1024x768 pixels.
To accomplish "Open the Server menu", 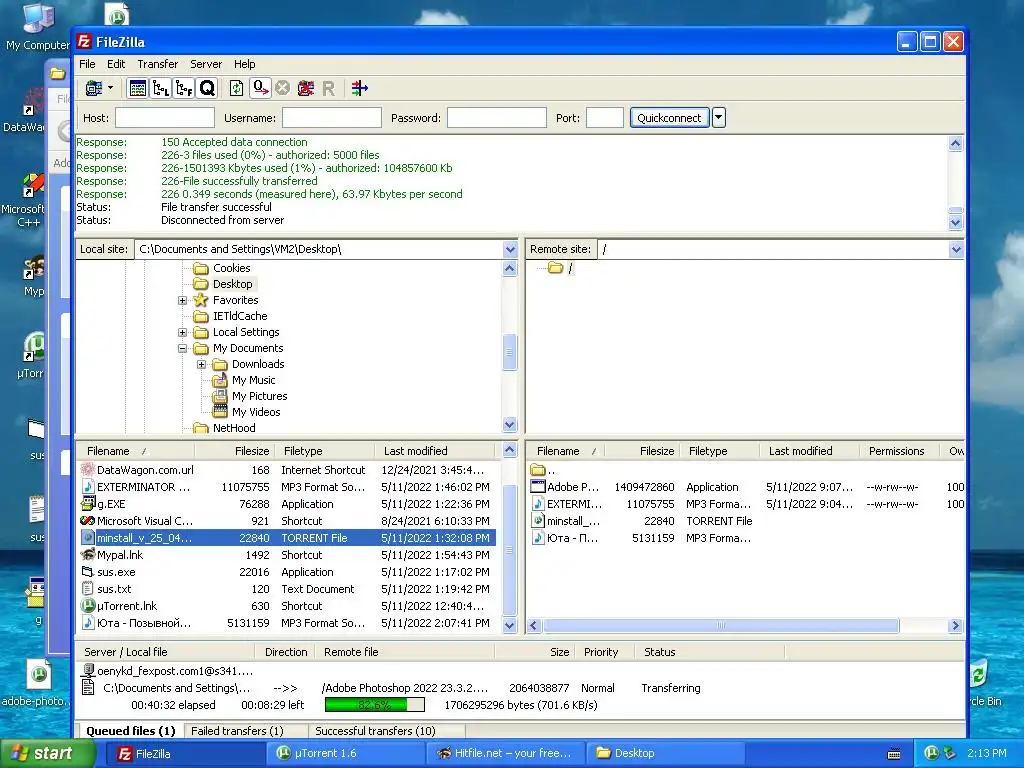I will (x=206, y=64).
